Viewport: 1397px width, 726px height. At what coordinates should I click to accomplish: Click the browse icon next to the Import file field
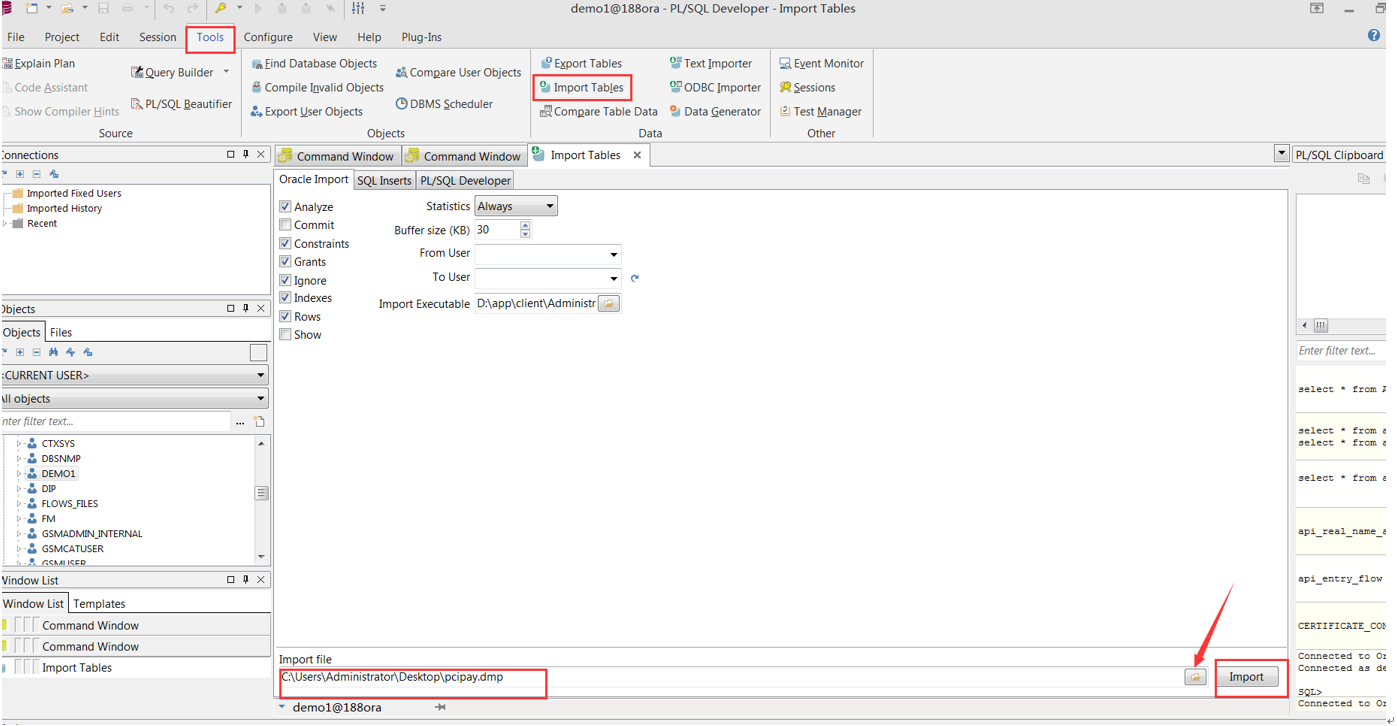coord(1195,677)
